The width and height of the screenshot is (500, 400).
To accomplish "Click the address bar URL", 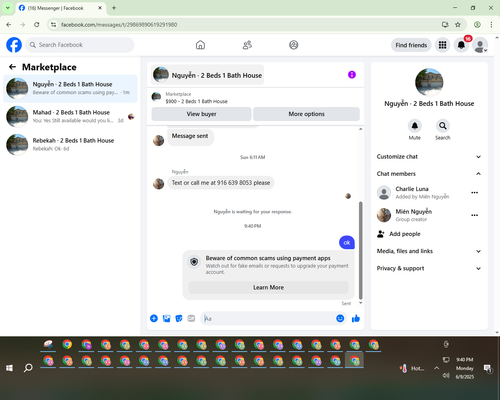I will [119, 25].
